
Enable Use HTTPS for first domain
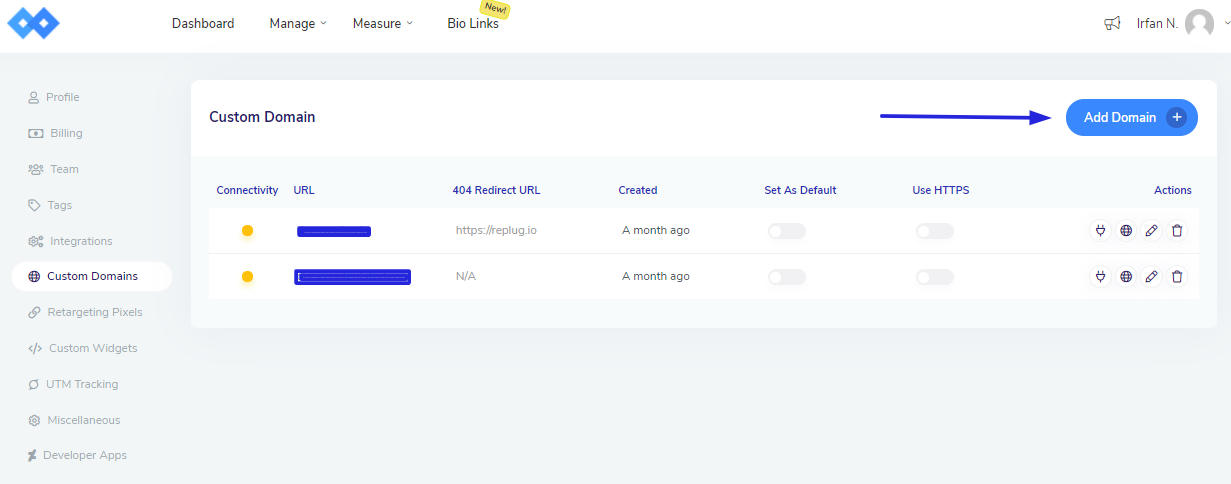pos(934,231)
